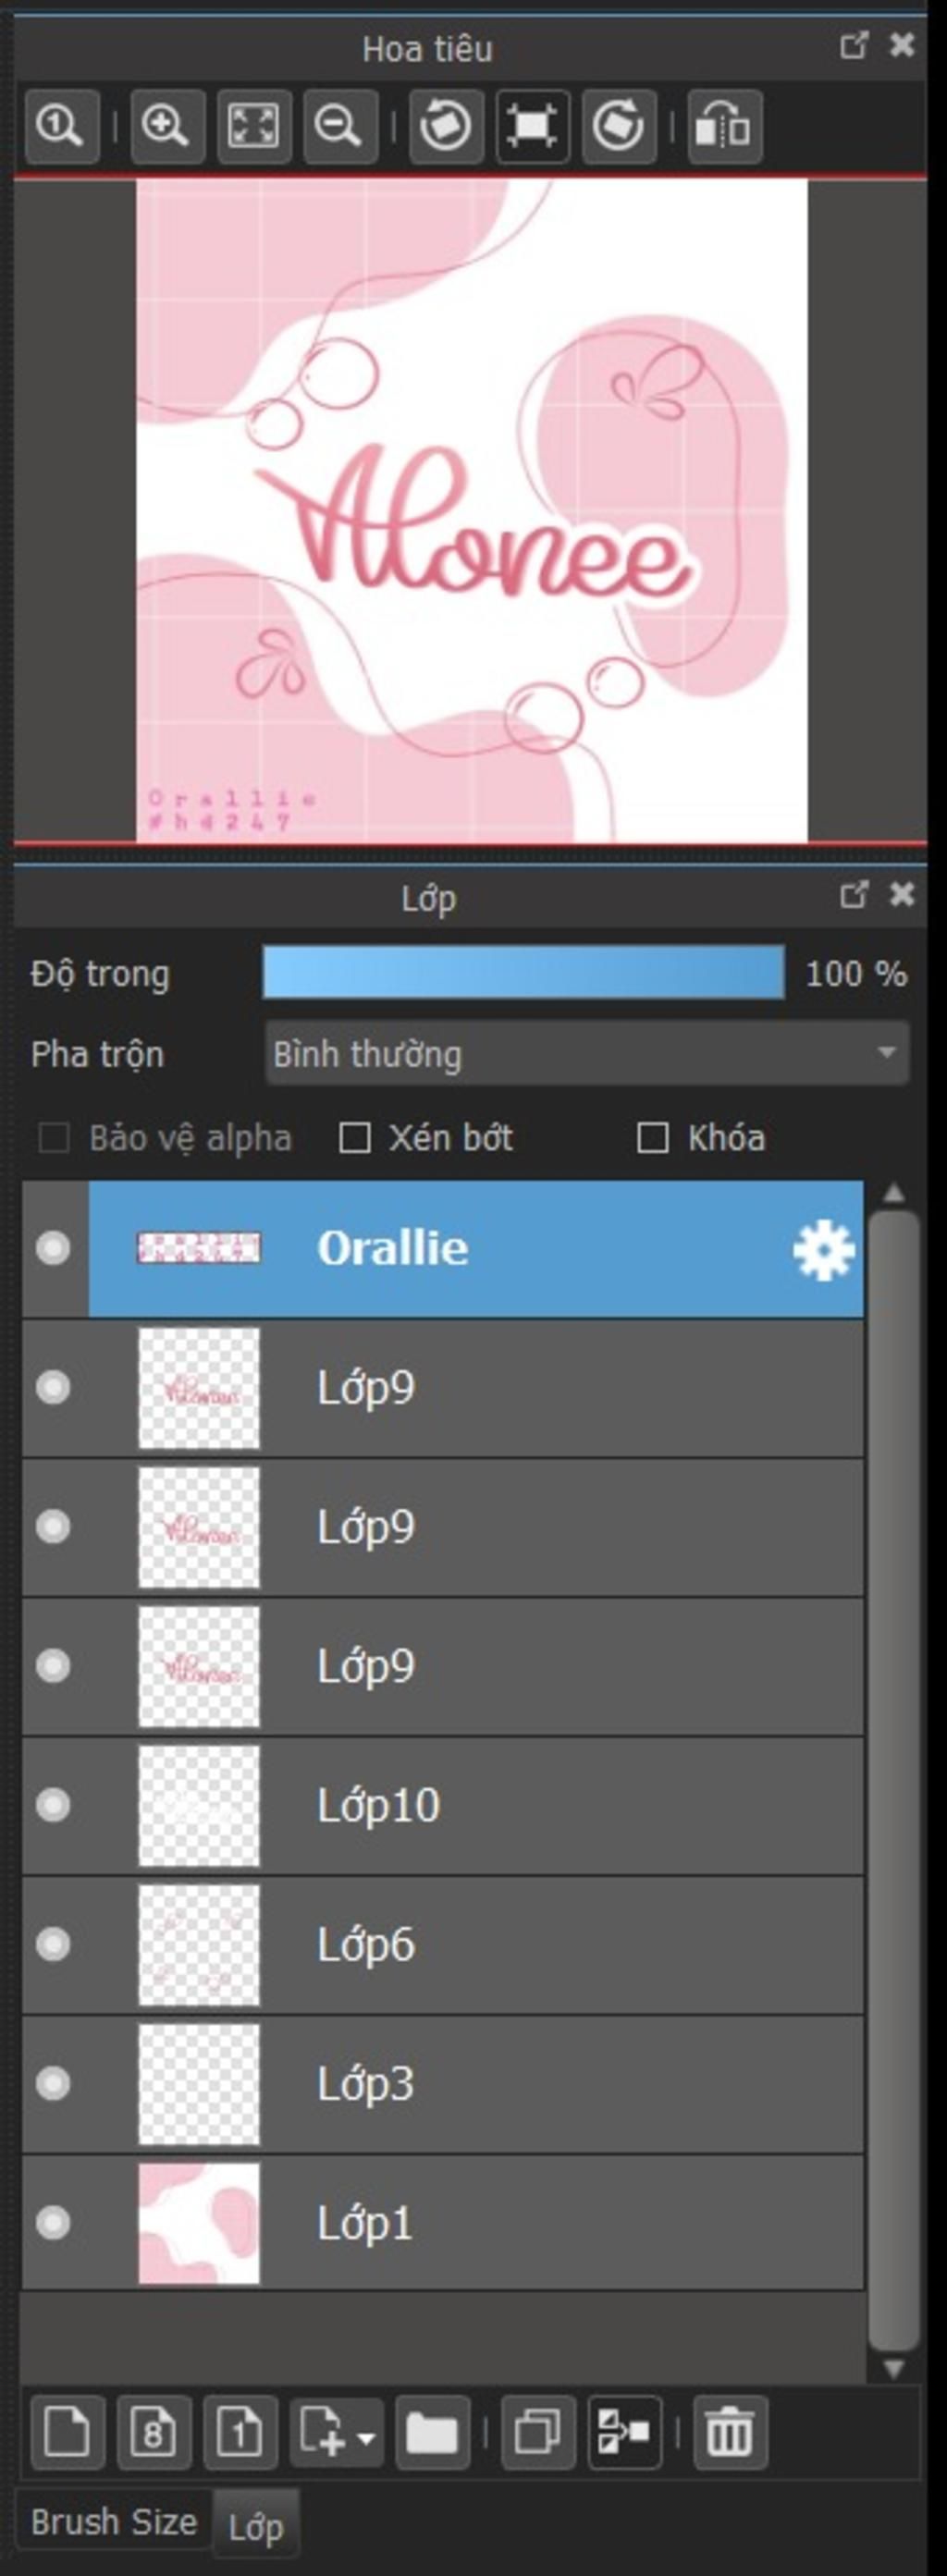Select the Lớp1 background layer
This screenshot has height=2576, width=947.
(x=443, y=2224)
